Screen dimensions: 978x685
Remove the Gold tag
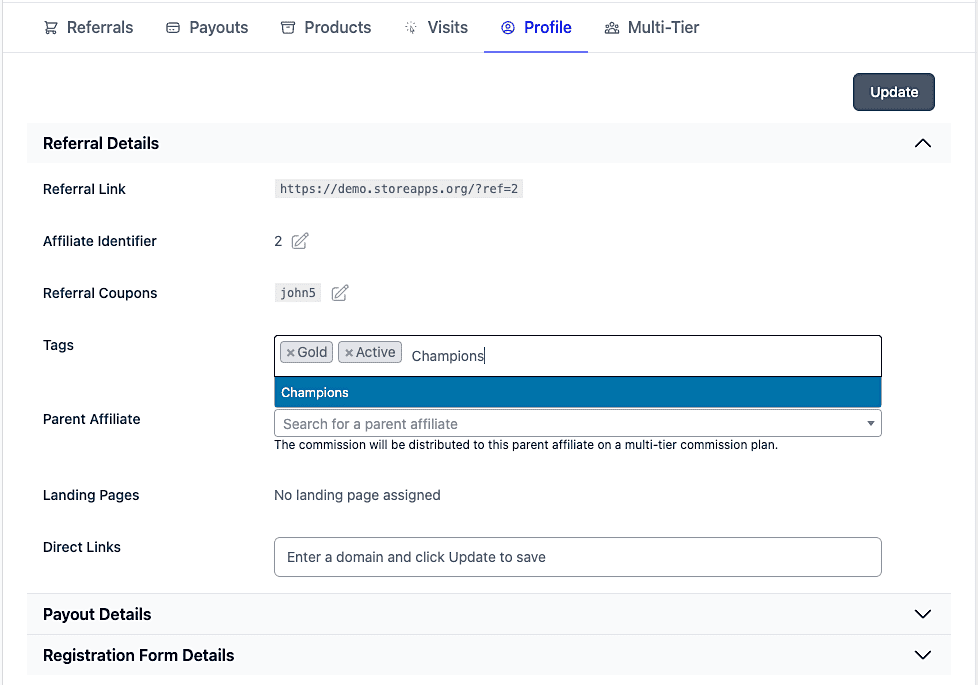(290, 353)
